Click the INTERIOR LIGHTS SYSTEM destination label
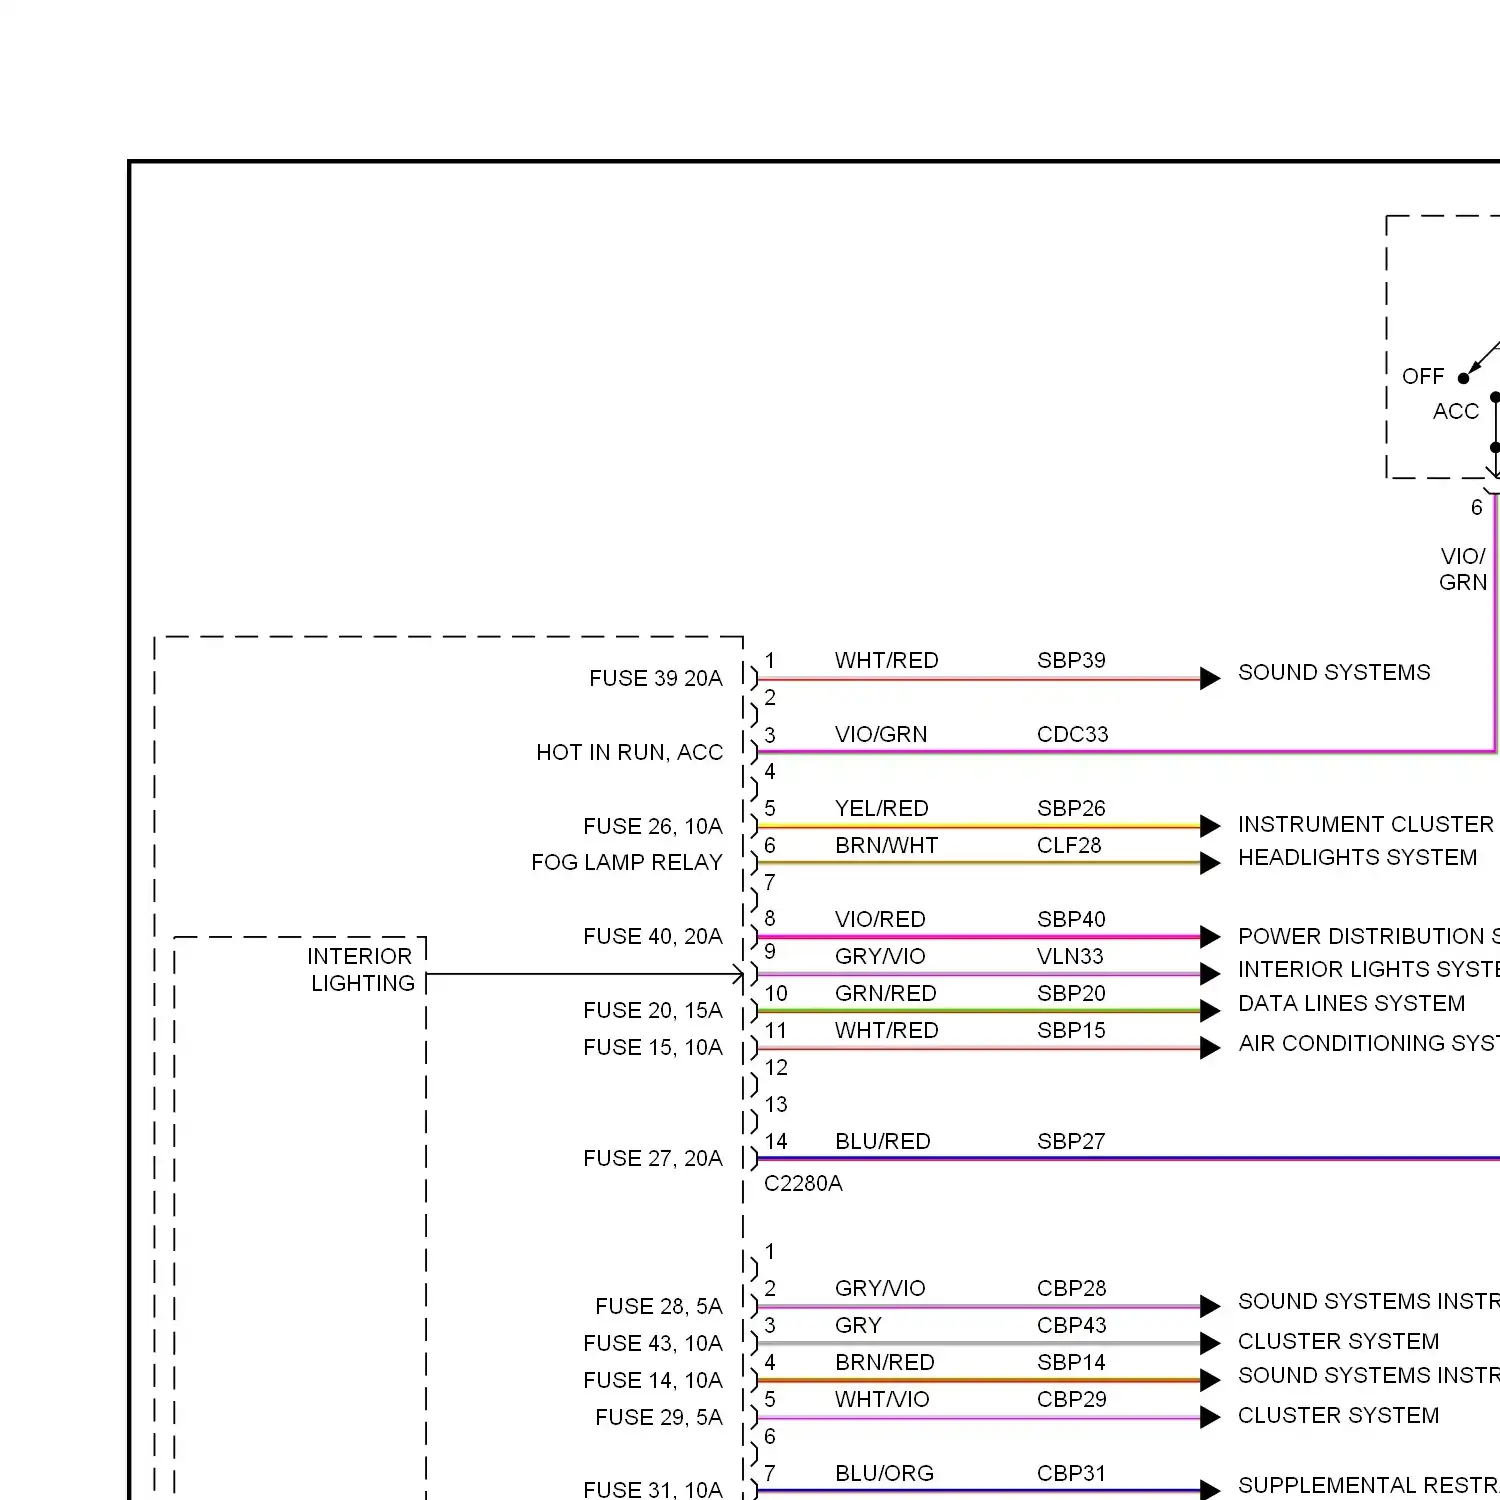The height and width of the screenshot is (1500, 1500). (1368, 969)
